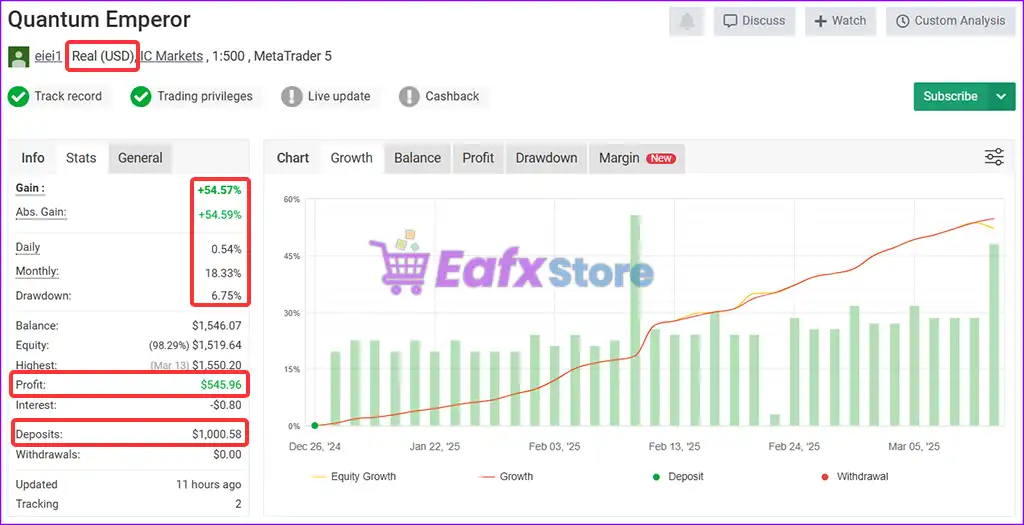Expand the Monthly stat details
1024x525 pixels.
tap(37, 272)
